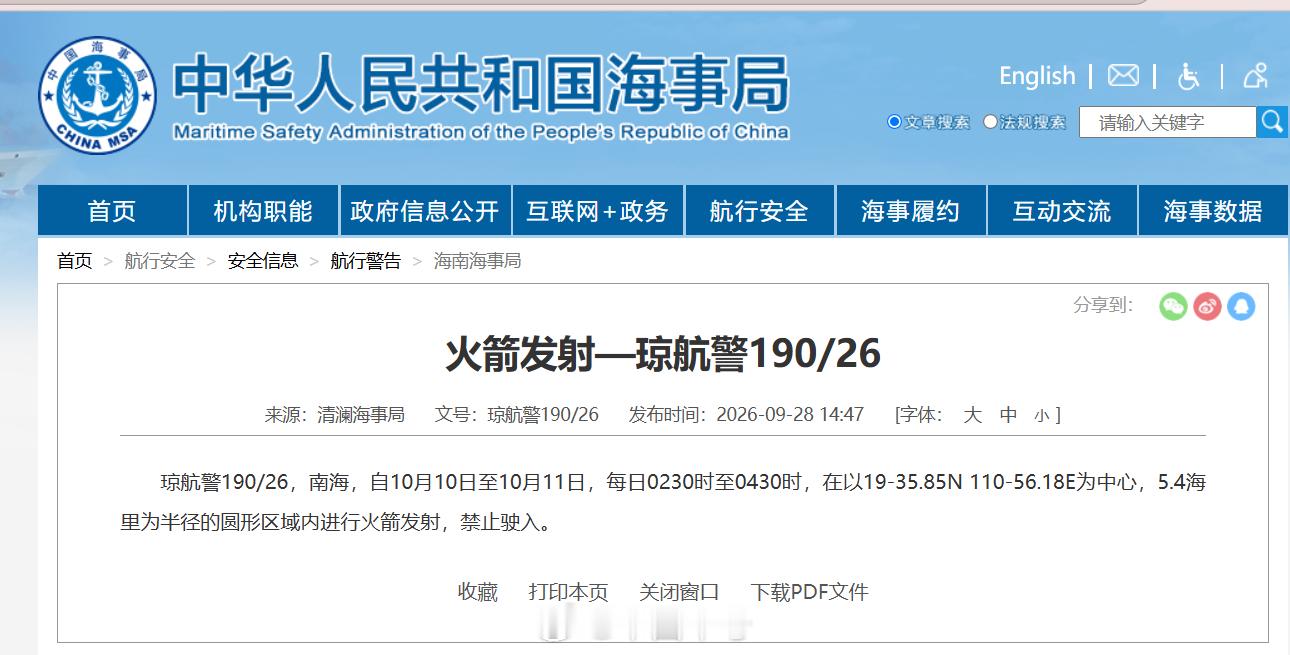Share article via red Weibo icon
The height and width of the screenshot is (655, 1290).
[1207, 306]
